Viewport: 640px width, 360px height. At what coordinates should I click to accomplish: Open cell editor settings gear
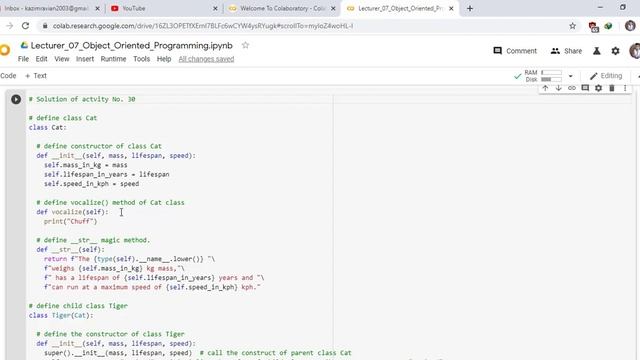tap(598, 88)
